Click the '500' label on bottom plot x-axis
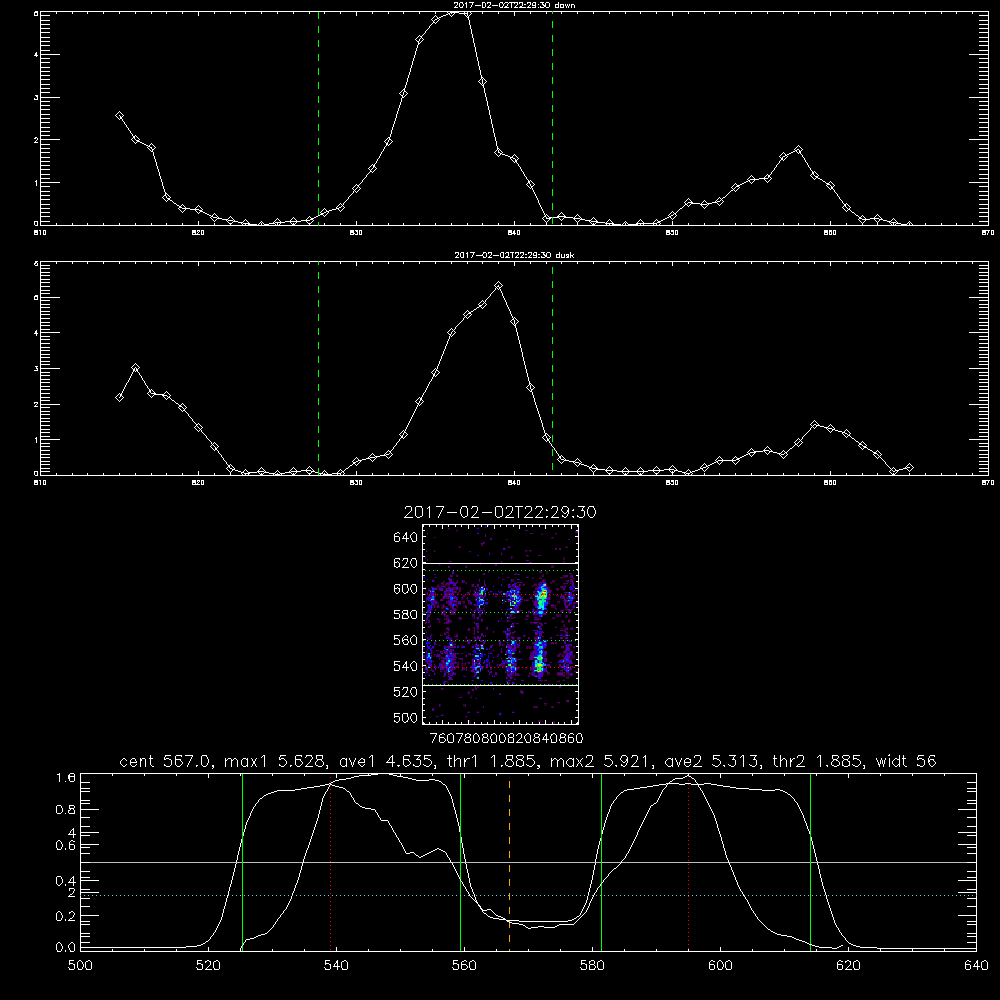Viewport: 1000px width, 1000px height. (80, 966)
